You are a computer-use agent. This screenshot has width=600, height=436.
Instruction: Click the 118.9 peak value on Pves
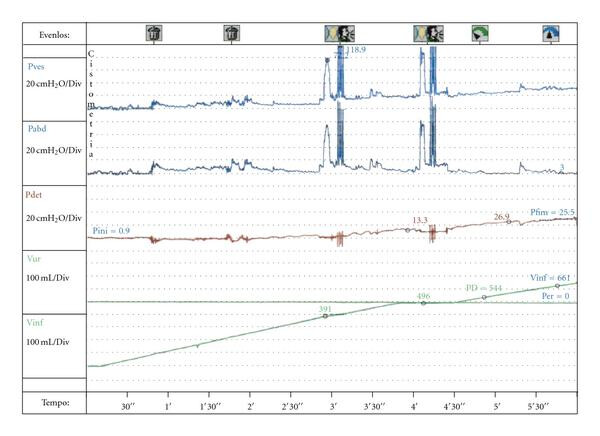coord(356,49)
